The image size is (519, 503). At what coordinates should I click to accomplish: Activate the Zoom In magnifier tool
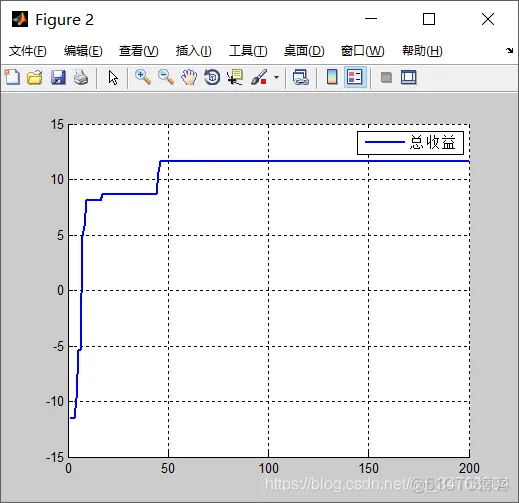tap(143, 77)
